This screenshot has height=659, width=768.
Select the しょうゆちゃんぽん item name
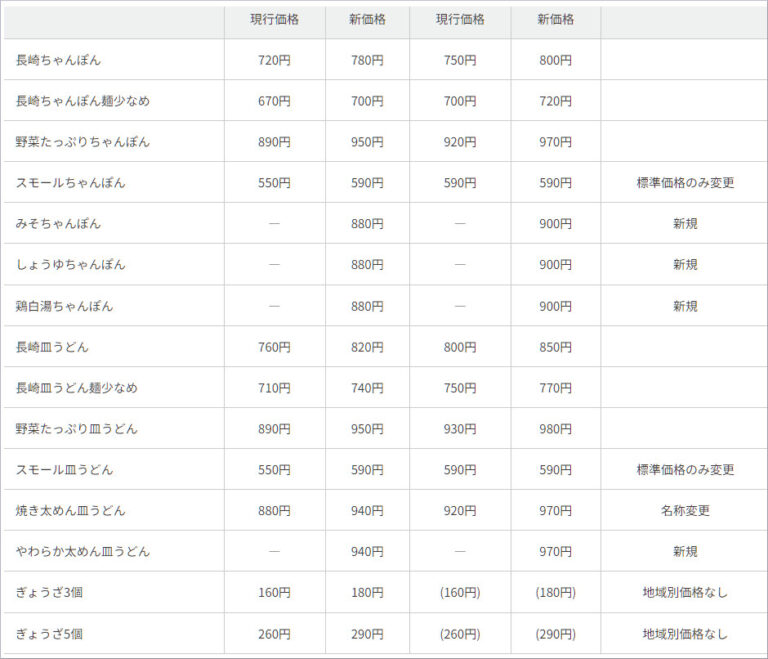tap(70, 265)
